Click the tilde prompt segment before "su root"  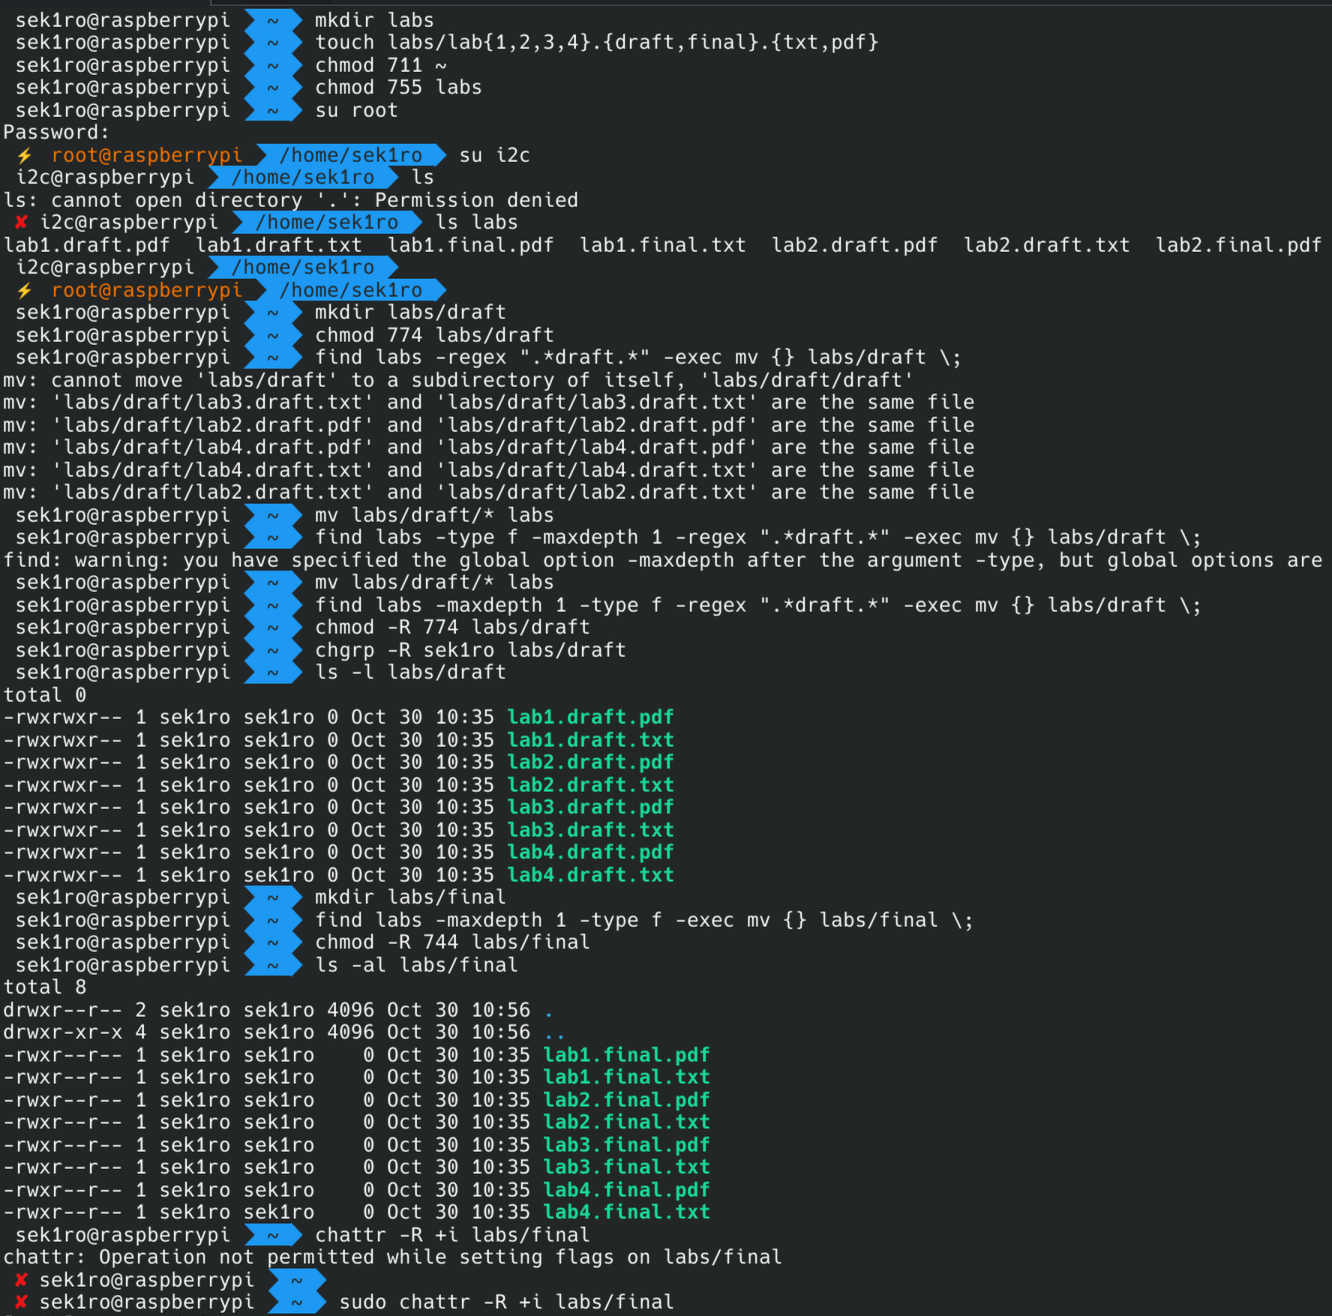pos(272,110)
